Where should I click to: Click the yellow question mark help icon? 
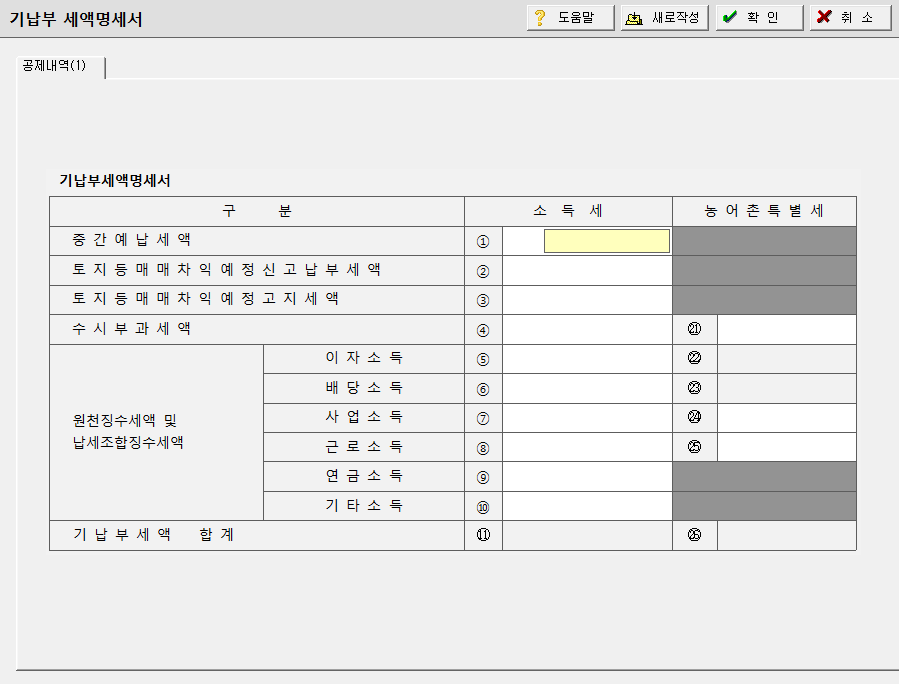pos(540,18)
